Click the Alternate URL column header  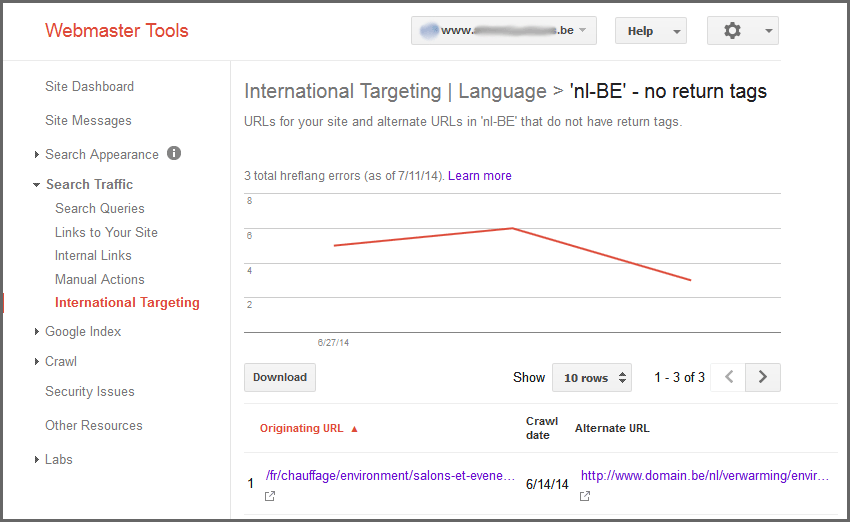click(612, 428)
